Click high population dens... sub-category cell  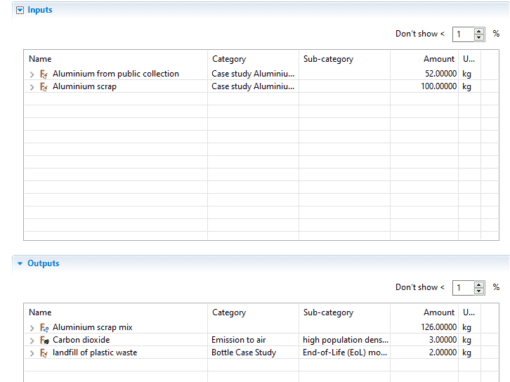(345, 340)
